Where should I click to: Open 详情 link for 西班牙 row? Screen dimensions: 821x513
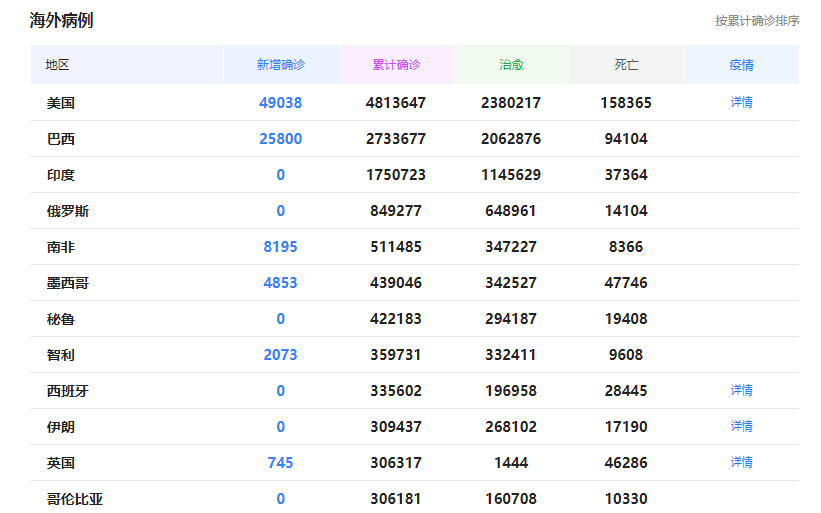coord(741,390)
